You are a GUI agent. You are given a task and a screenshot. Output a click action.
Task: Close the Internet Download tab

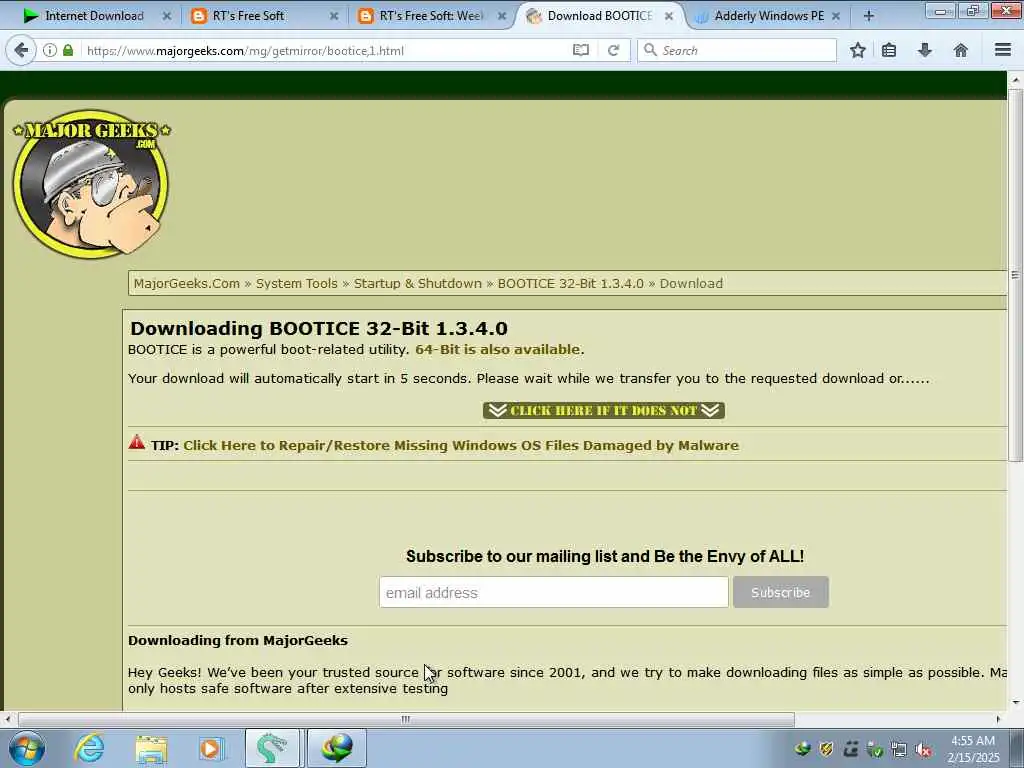[x=167, y=16]
